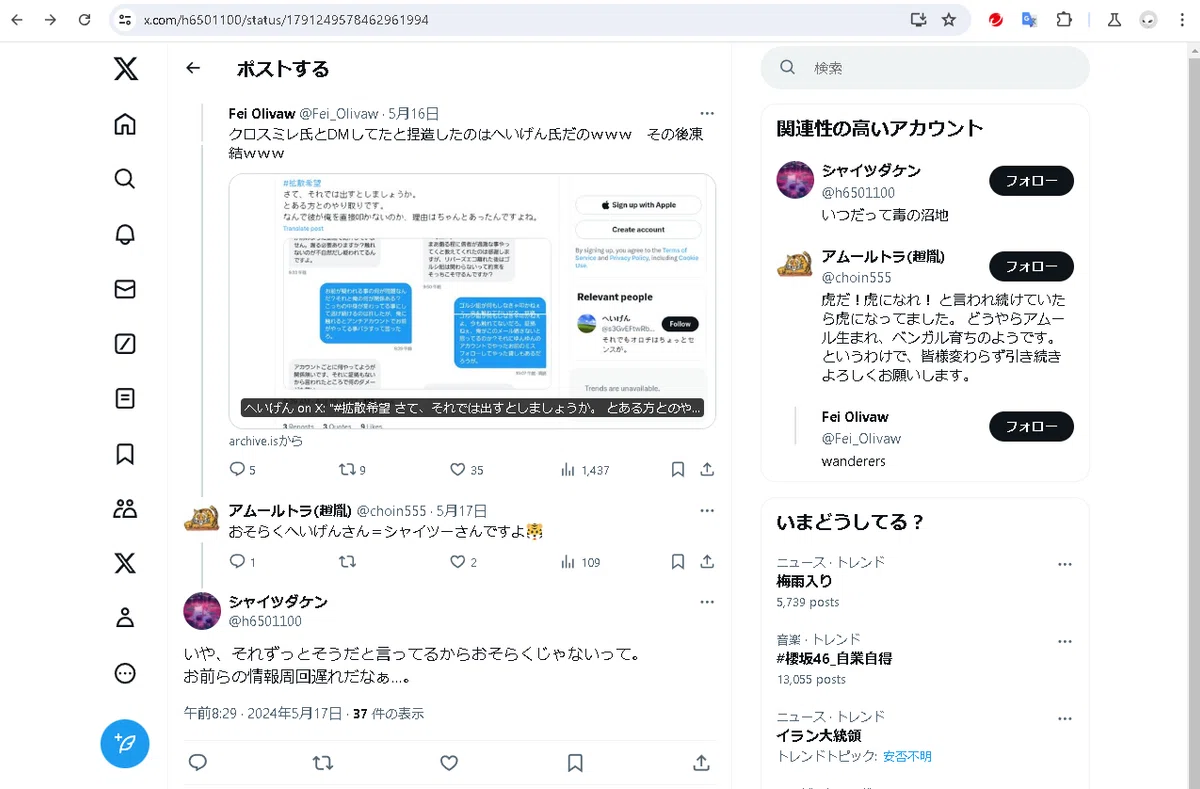Bookmark the main シャイツダケン post

(x=575, y=763)
